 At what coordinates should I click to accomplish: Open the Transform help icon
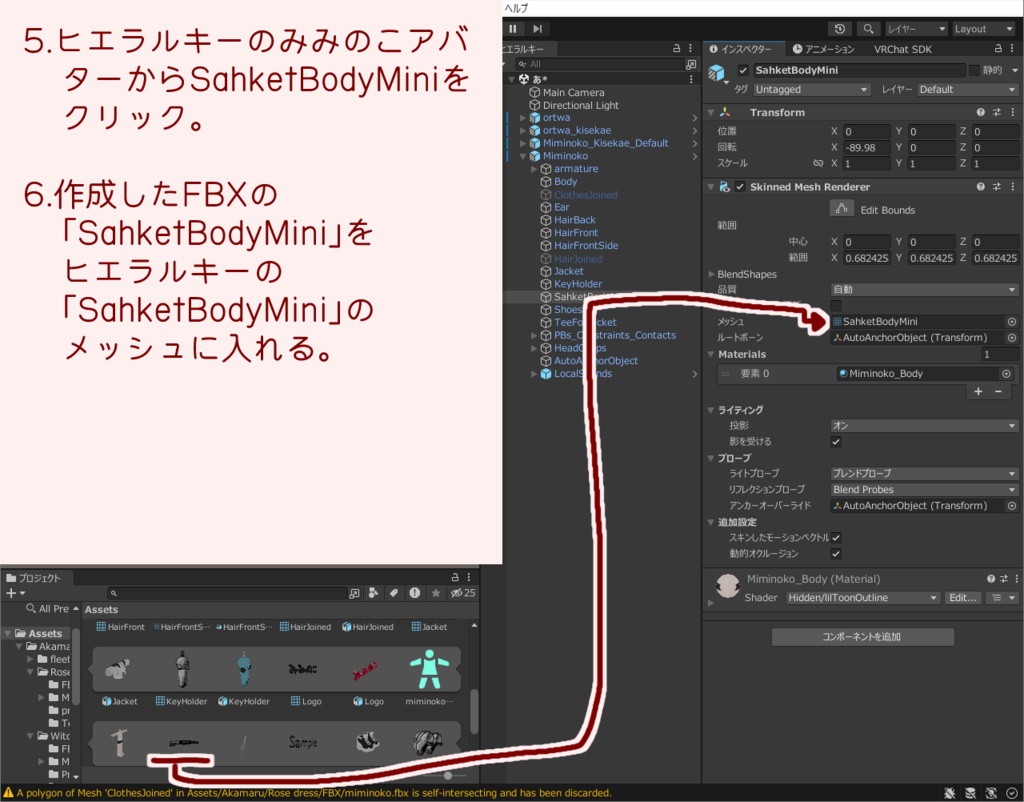[x=980, y=112]
